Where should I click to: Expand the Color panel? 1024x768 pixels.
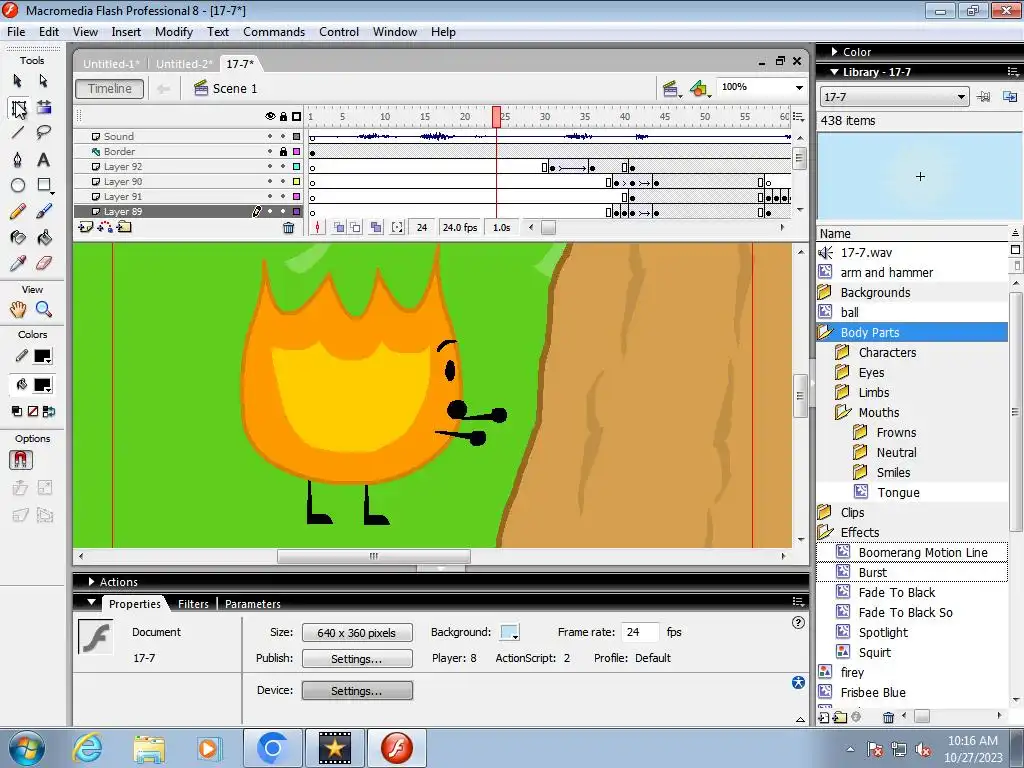834,52
